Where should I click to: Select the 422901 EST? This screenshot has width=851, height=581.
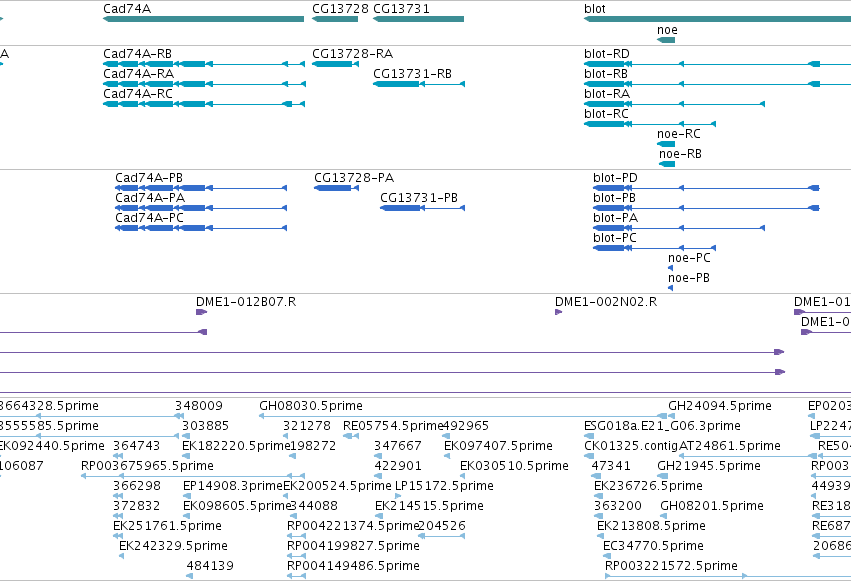[x=379, y=476]
